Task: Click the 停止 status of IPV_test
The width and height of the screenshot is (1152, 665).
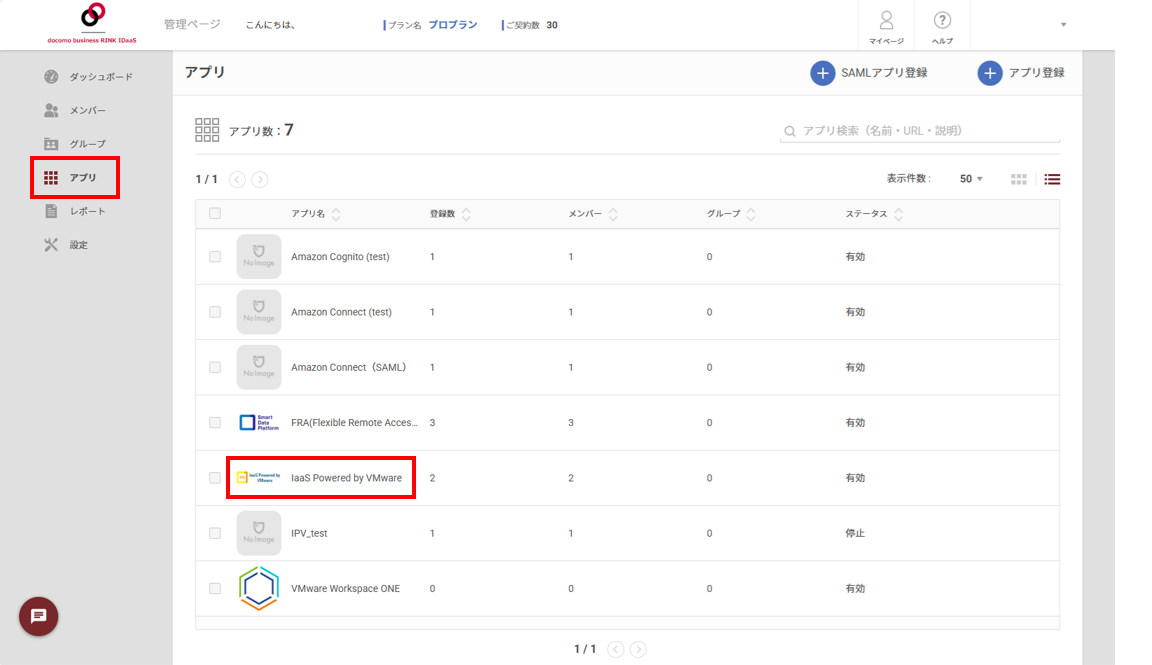Action: coord(855,533)
